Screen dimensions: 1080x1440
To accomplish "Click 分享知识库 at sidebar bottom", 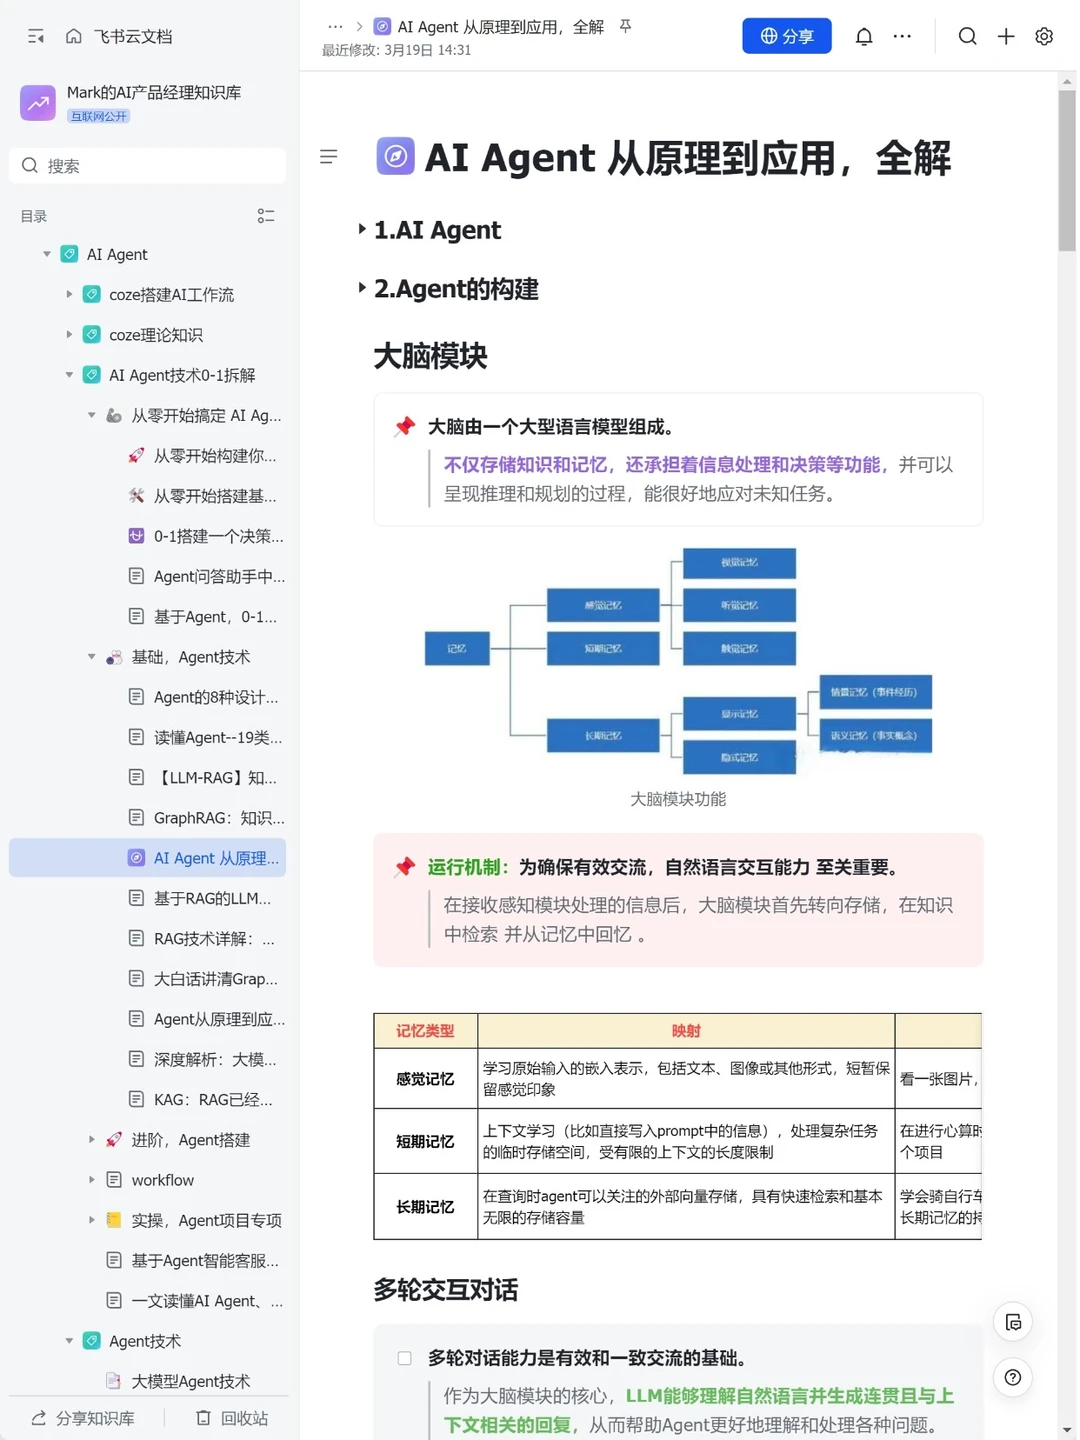I will (x=83, y=1418).
